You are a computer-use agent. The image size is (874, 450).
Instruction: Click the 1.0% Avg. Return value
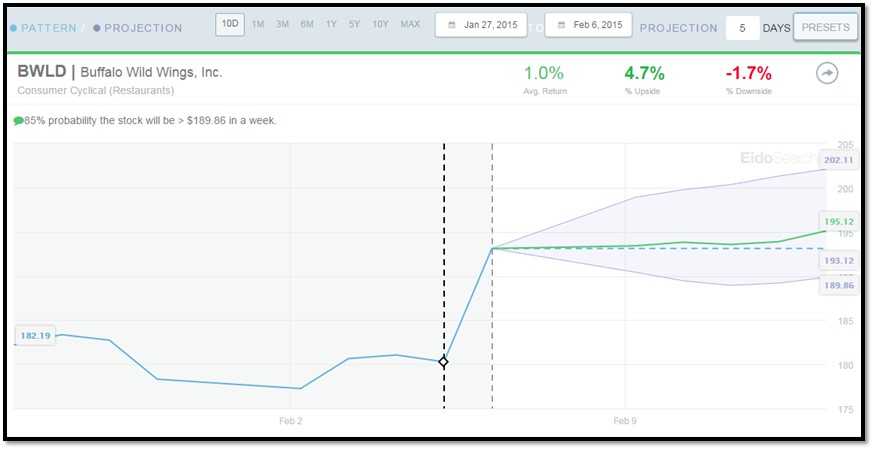[x=543, y=73]
